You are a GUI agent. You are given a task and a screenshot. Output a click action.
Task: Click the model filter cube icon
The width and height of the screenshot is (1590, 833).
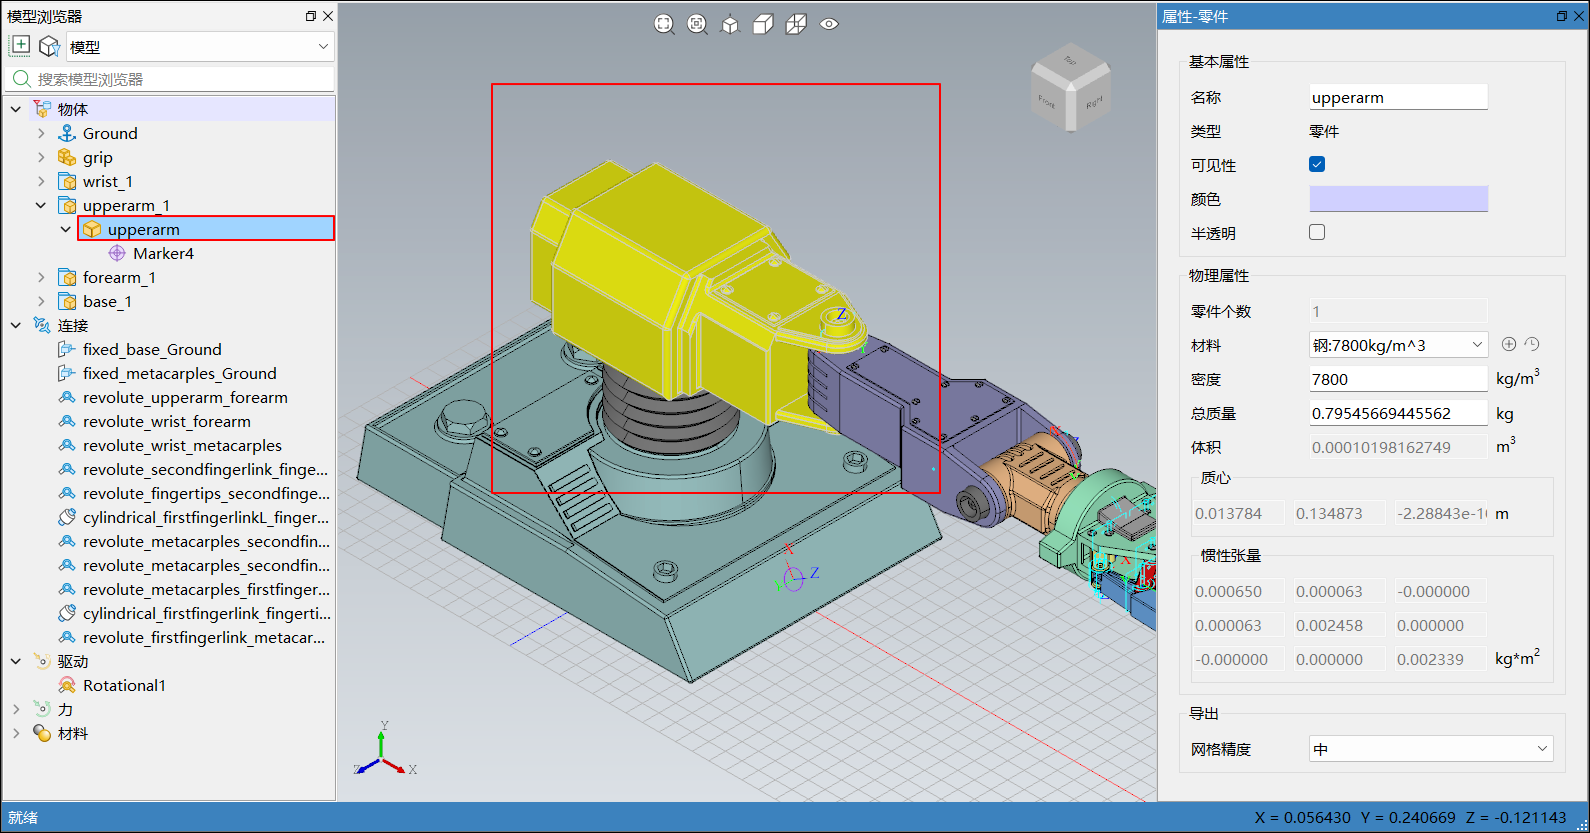coord(49,46)
